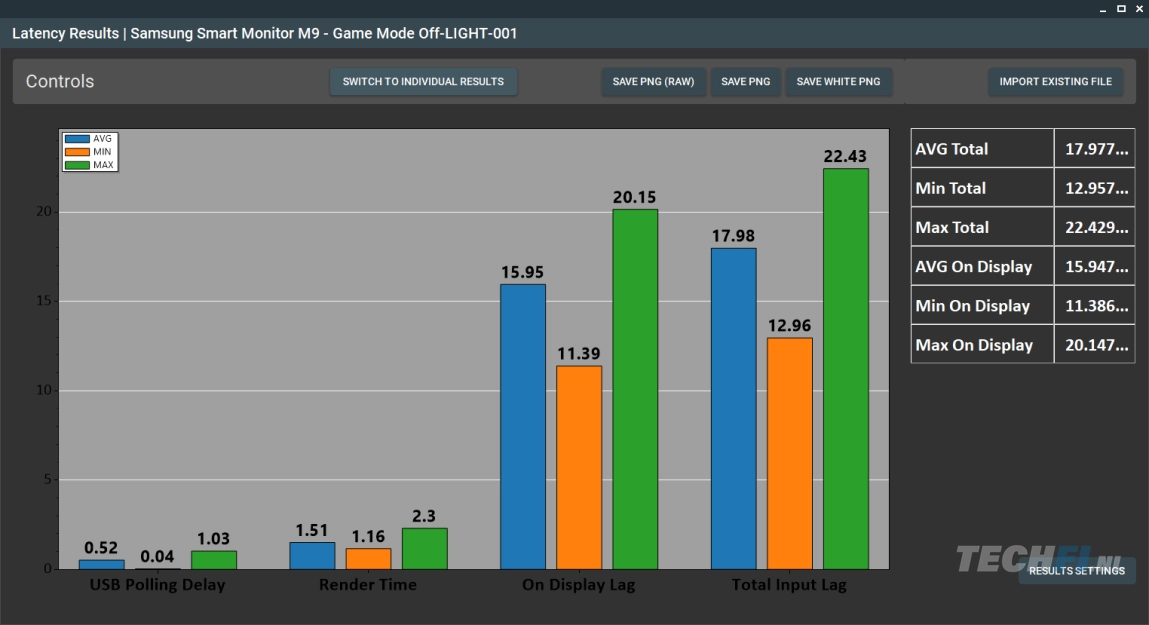Select the AVG Total value cell
Screen dimensions: 1149x625
(1095, 149)
